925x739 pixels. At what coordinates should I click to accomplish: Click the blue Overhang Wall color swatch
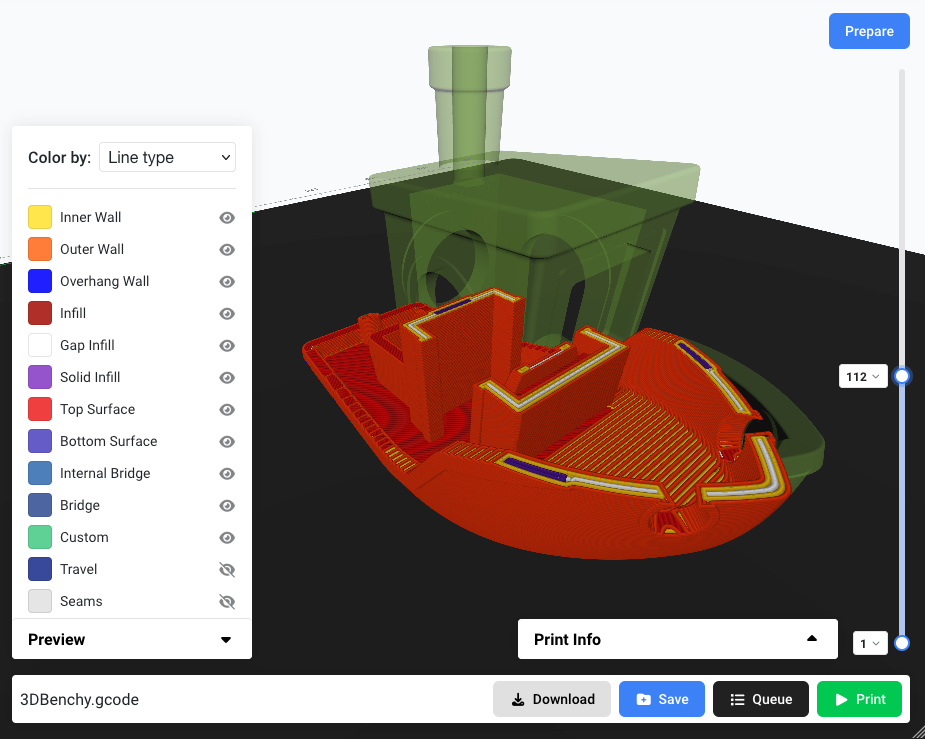click(x=40, y=281)
